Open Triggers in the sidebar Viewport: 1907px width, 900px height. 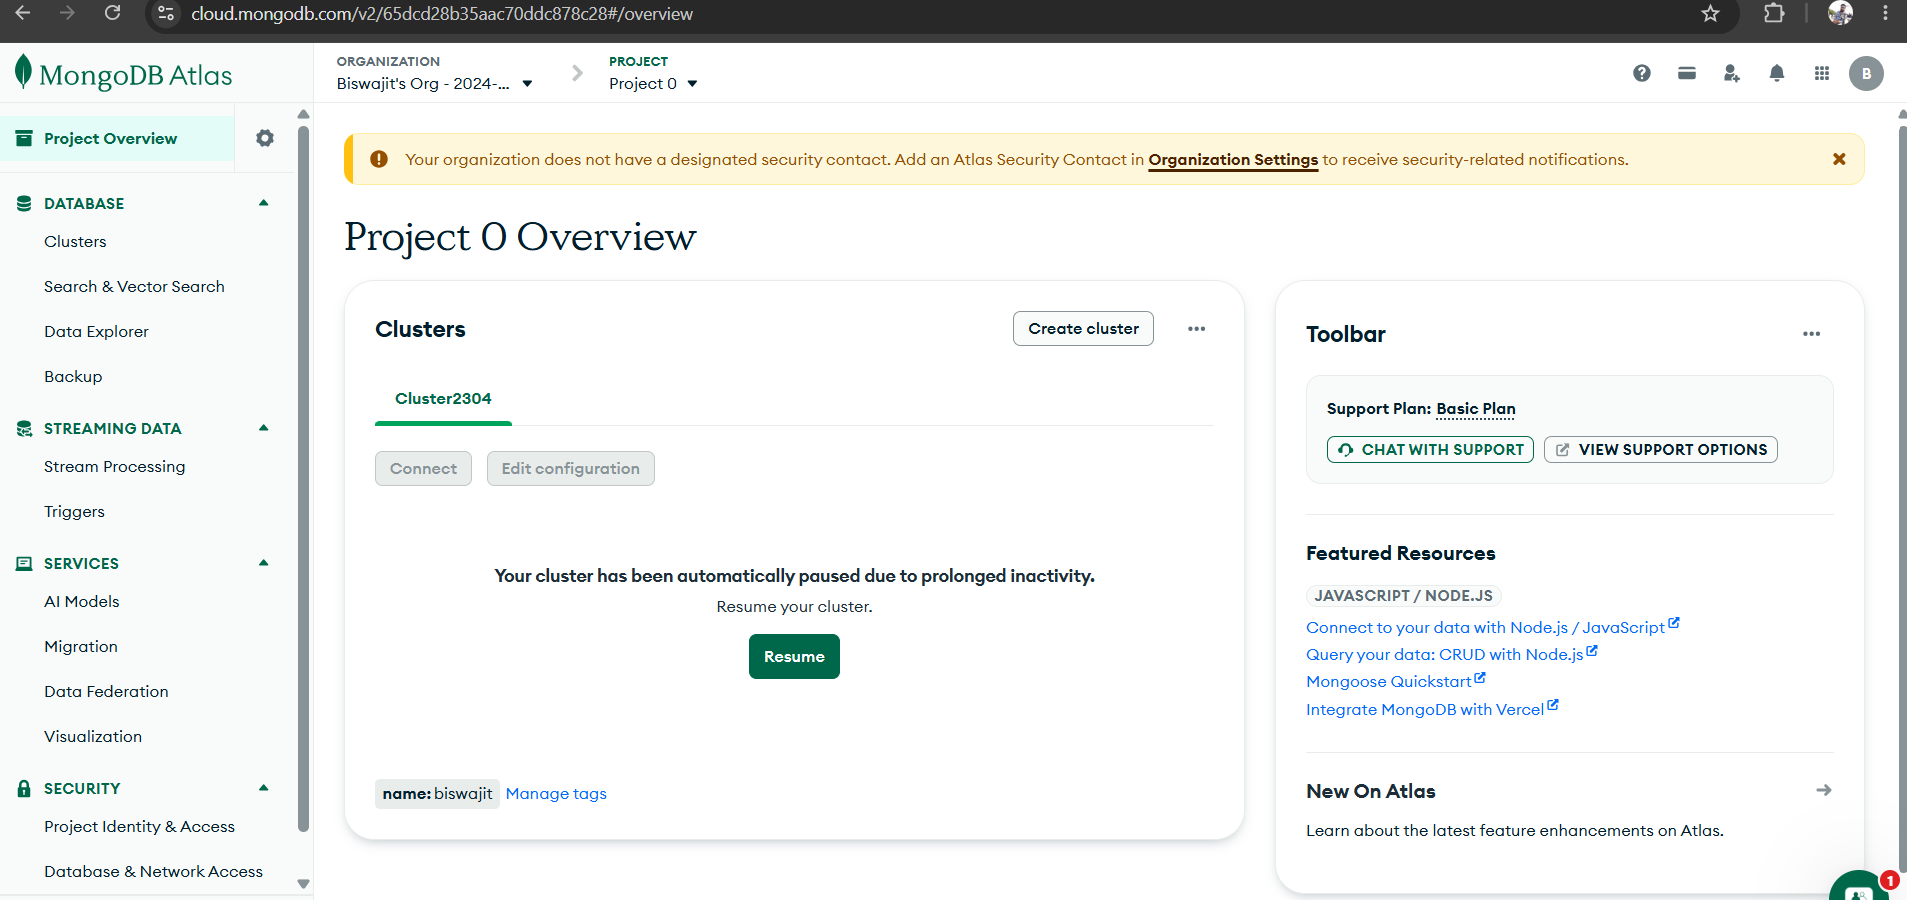[74, 512]
